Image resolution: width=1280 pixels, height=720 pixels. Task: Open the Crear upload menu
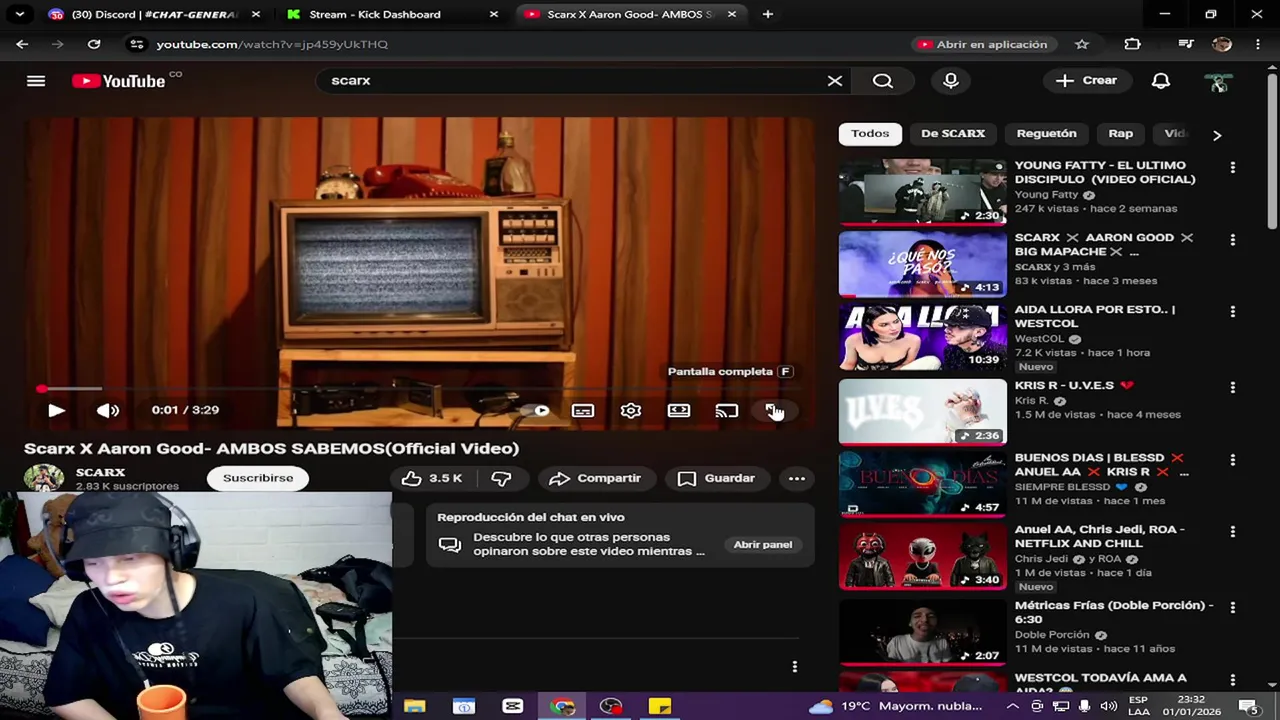coord(1087,81)
